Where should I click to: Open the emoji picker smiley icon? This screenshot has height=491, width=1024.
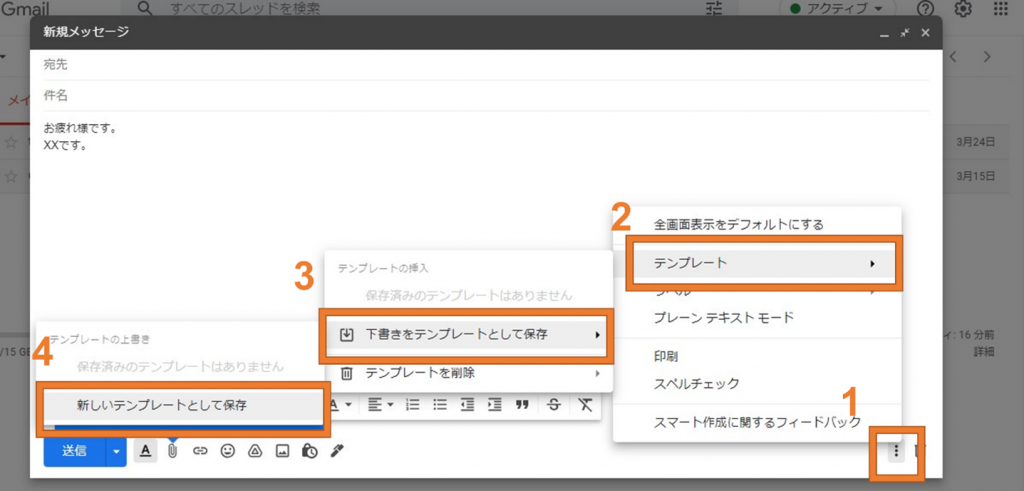pos(227,451)
